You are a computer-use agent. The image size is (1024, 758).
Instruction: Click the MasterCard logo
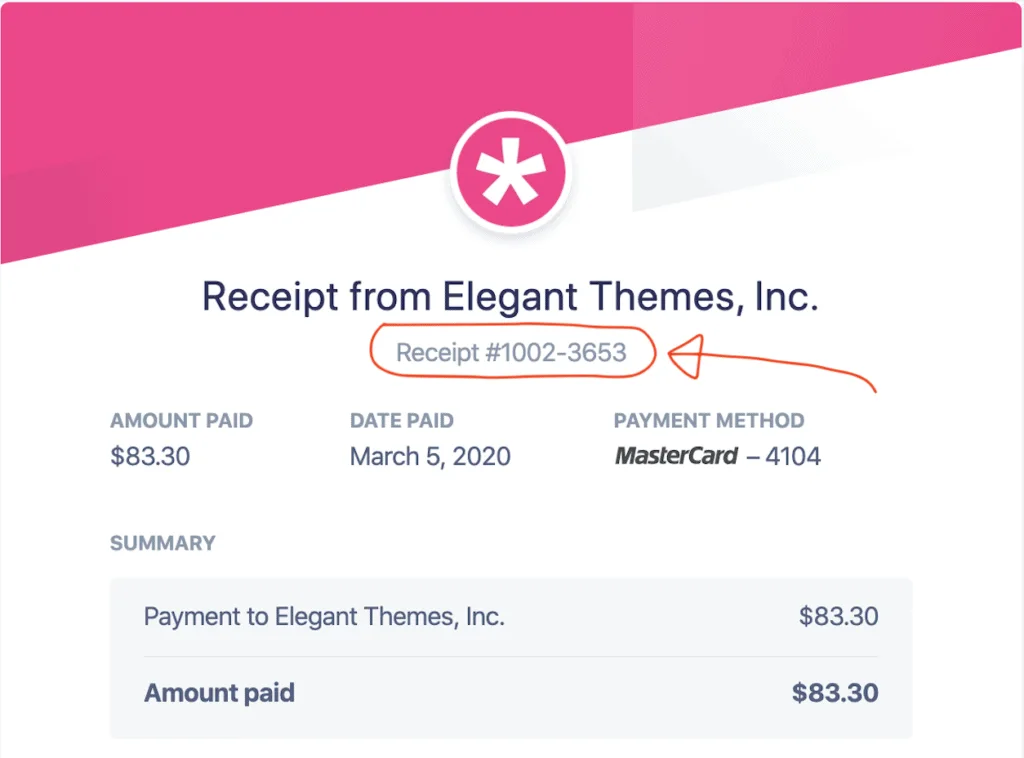click(x=676, y=456)
